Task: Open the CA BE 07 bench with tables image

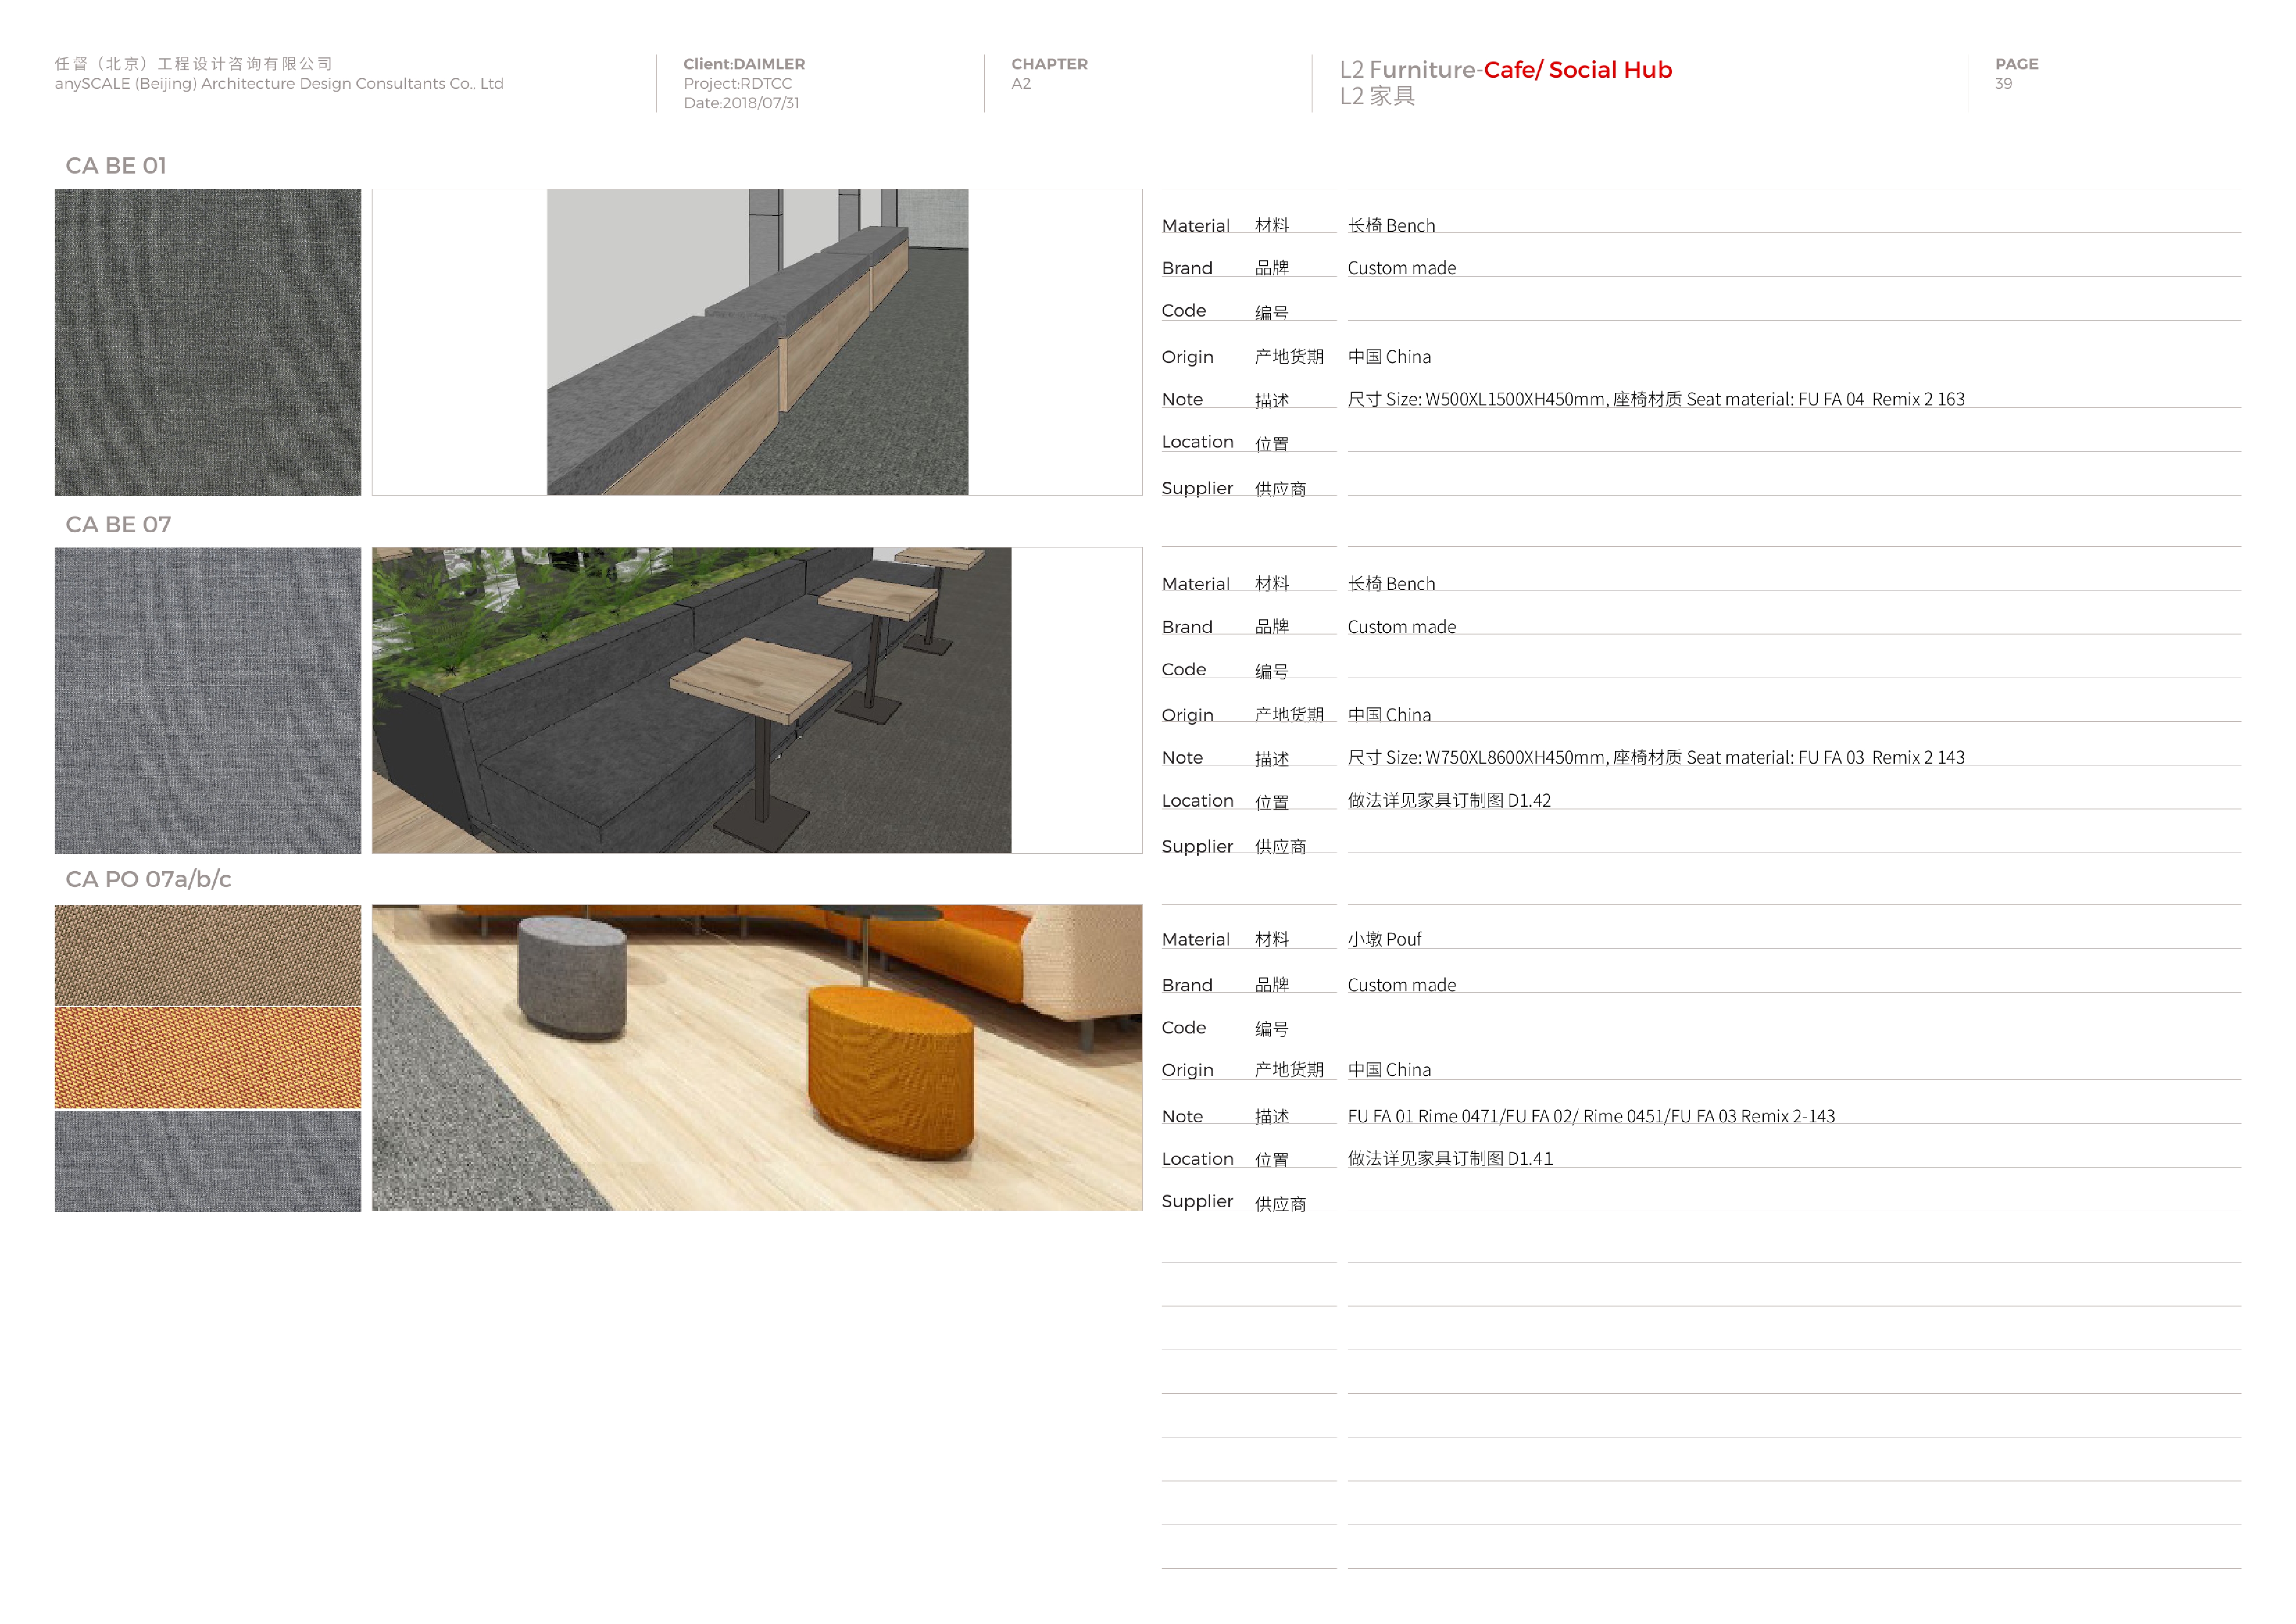Action: pyautogui.click(x=692, y=700)
